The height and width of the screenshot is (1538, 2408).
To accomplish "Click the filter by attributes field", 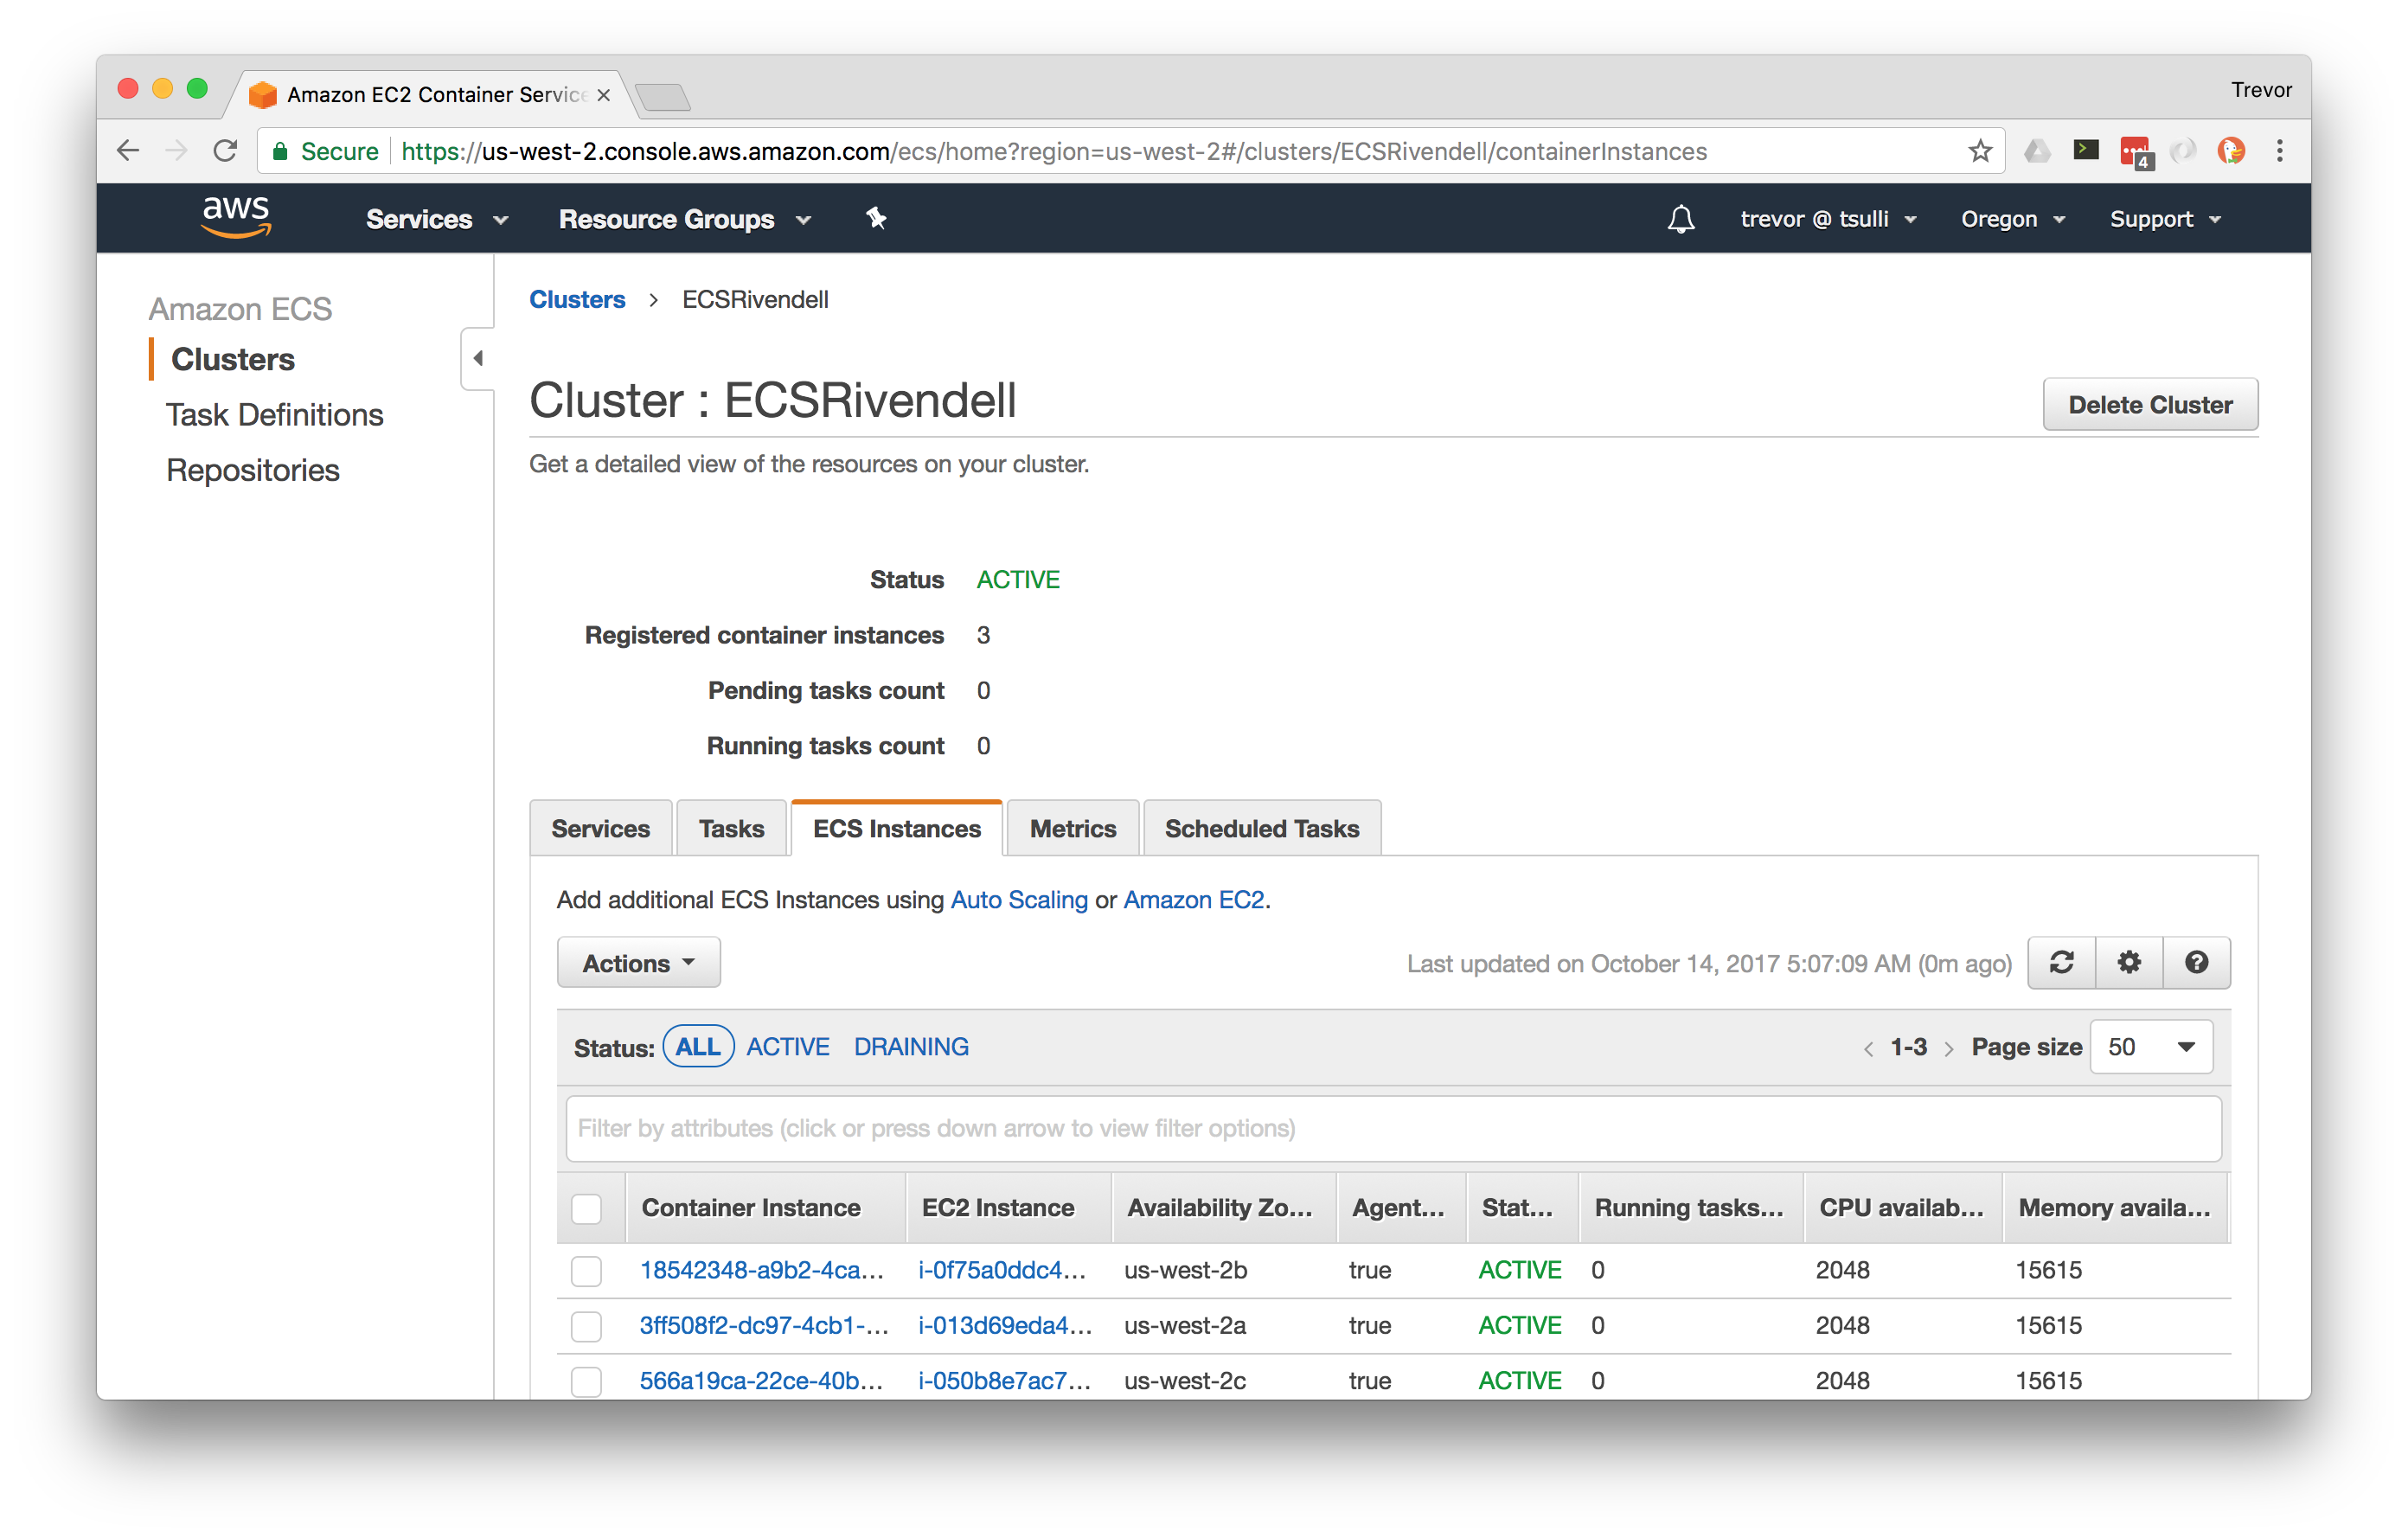I will click(1393, 1129).
